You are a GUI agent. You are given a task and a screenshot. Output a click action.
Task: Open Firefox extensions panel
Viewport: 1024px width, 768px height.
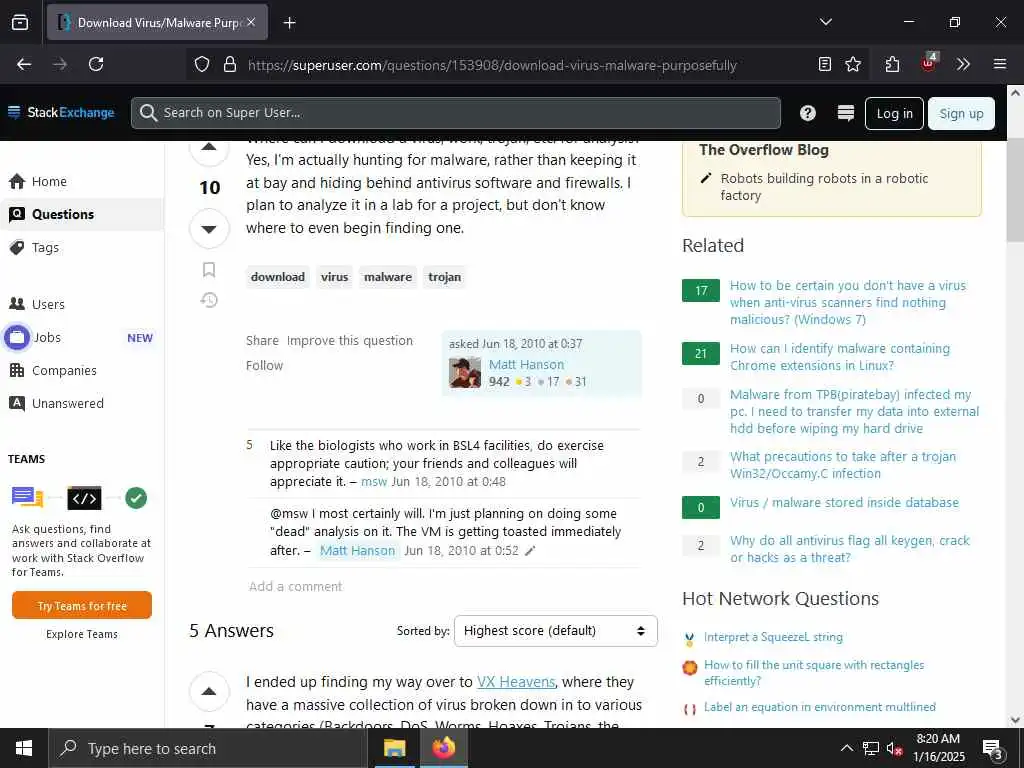892,64
